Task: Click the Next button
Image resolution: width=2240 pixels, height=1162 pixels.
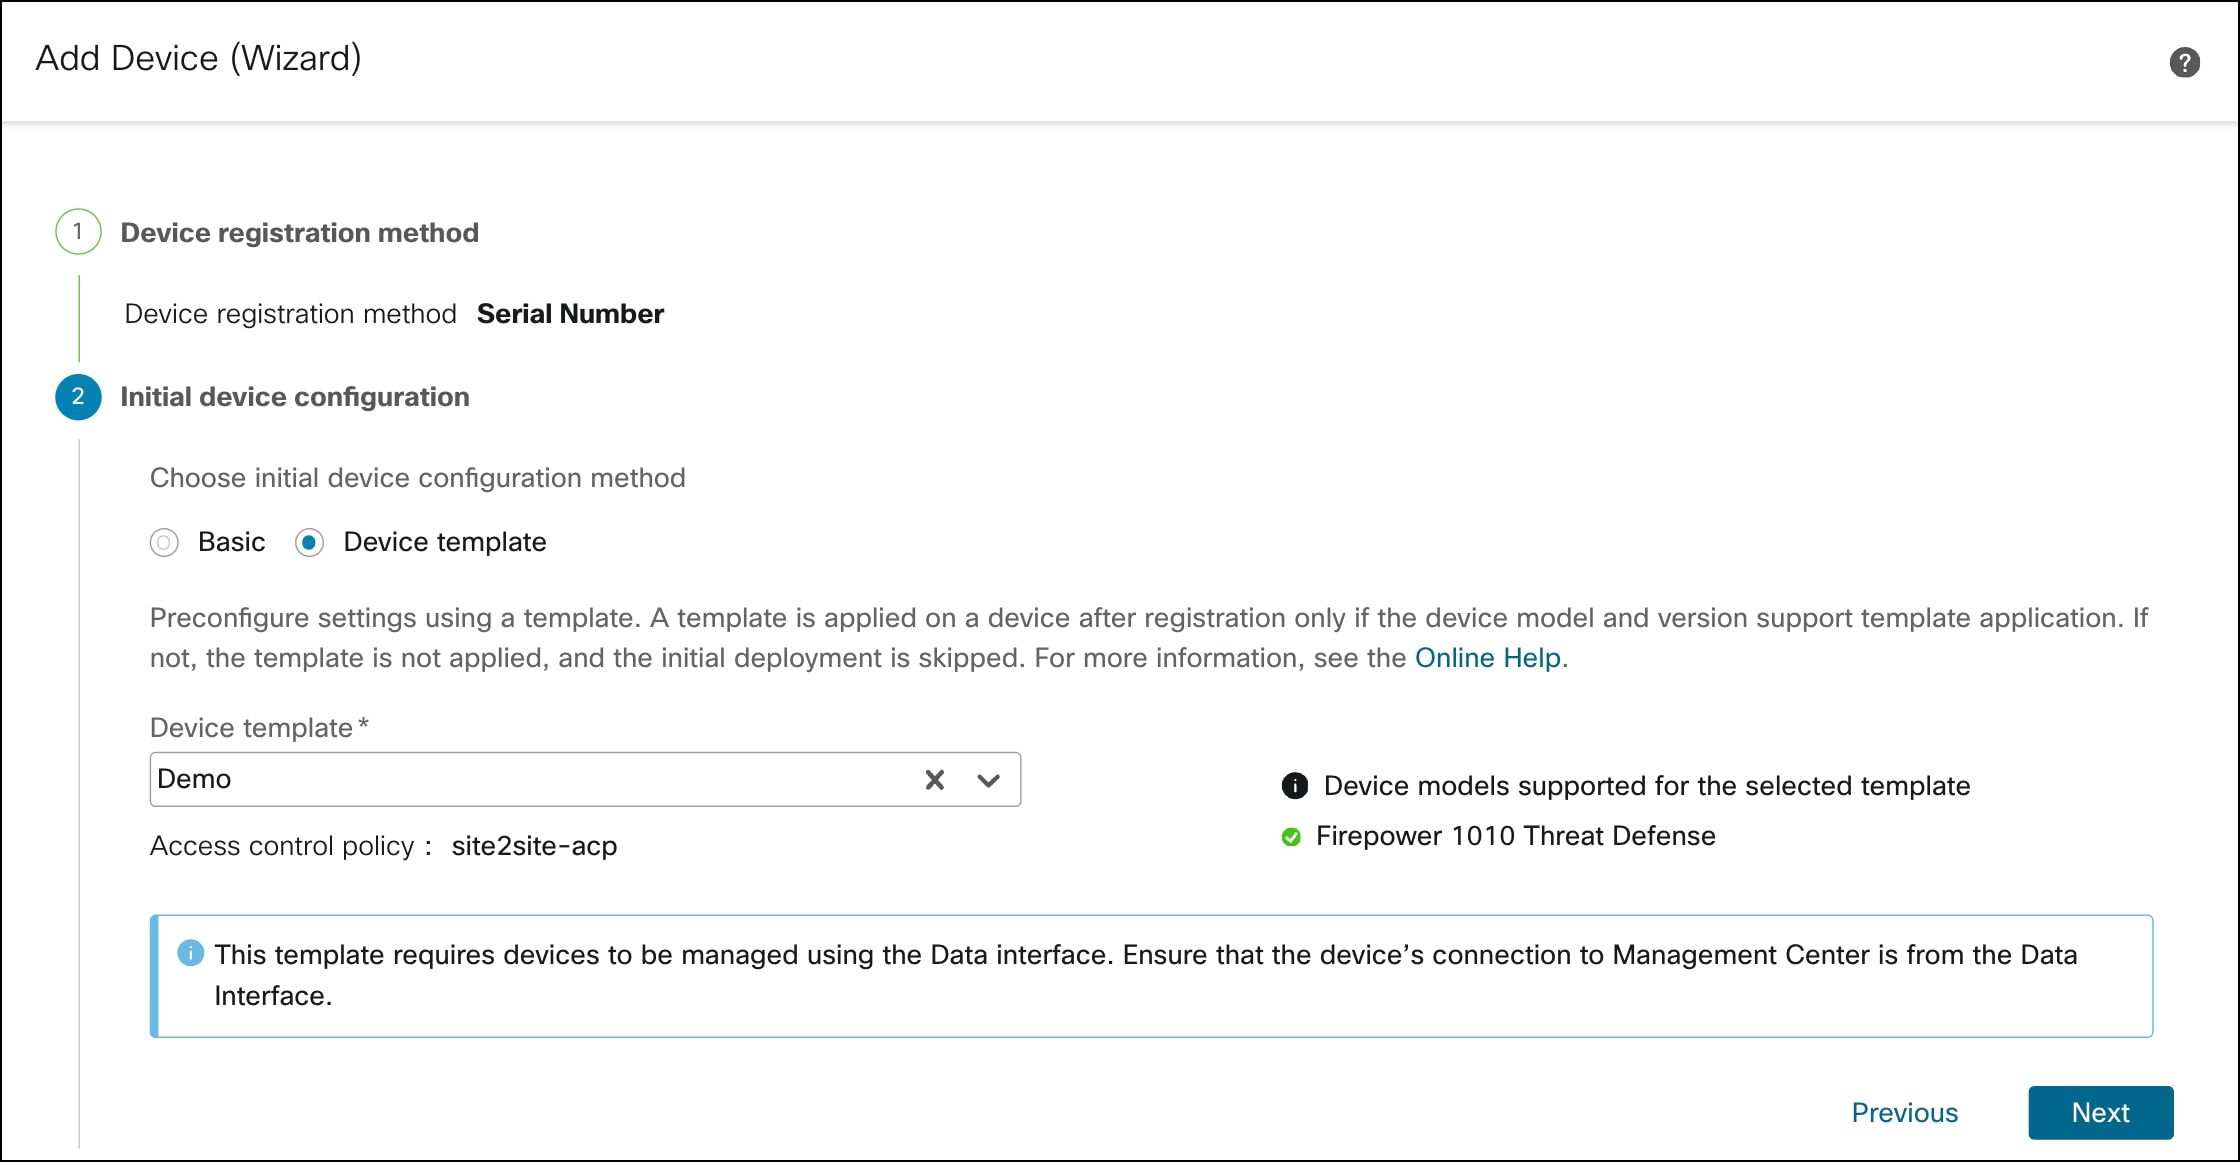Action: 2100,1113
